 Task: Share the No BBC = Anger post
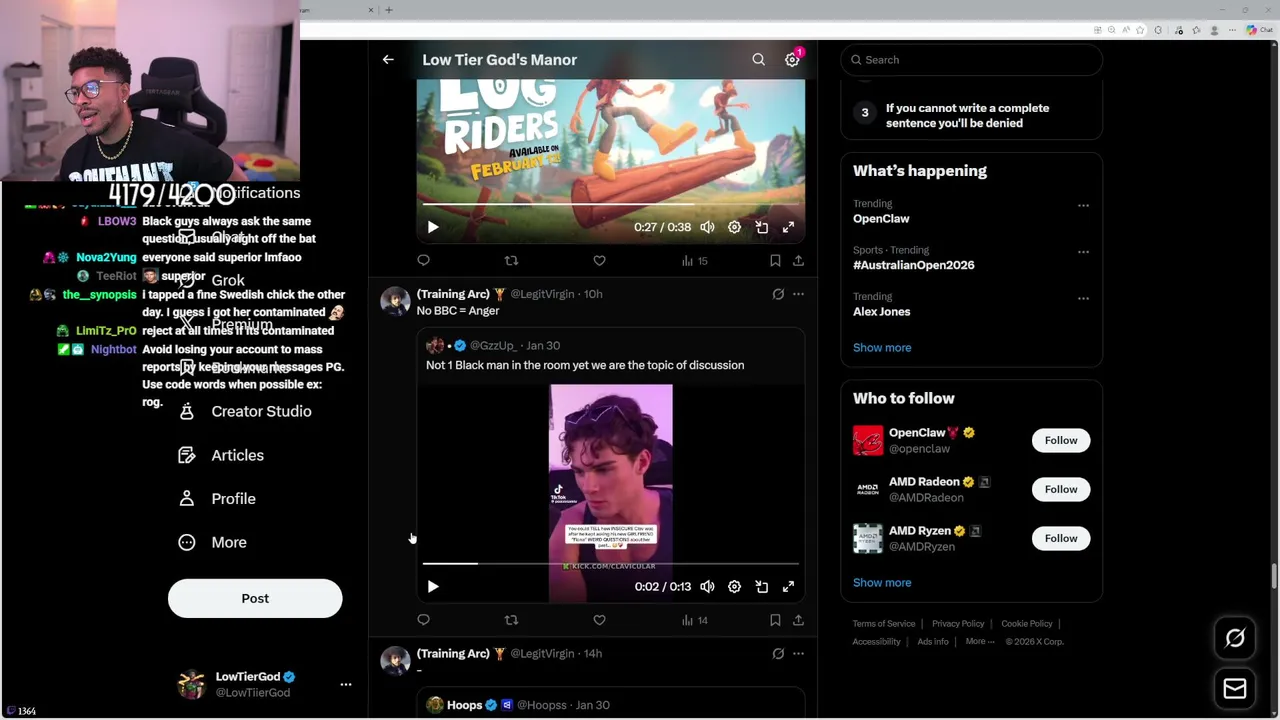tap(798, 620)
